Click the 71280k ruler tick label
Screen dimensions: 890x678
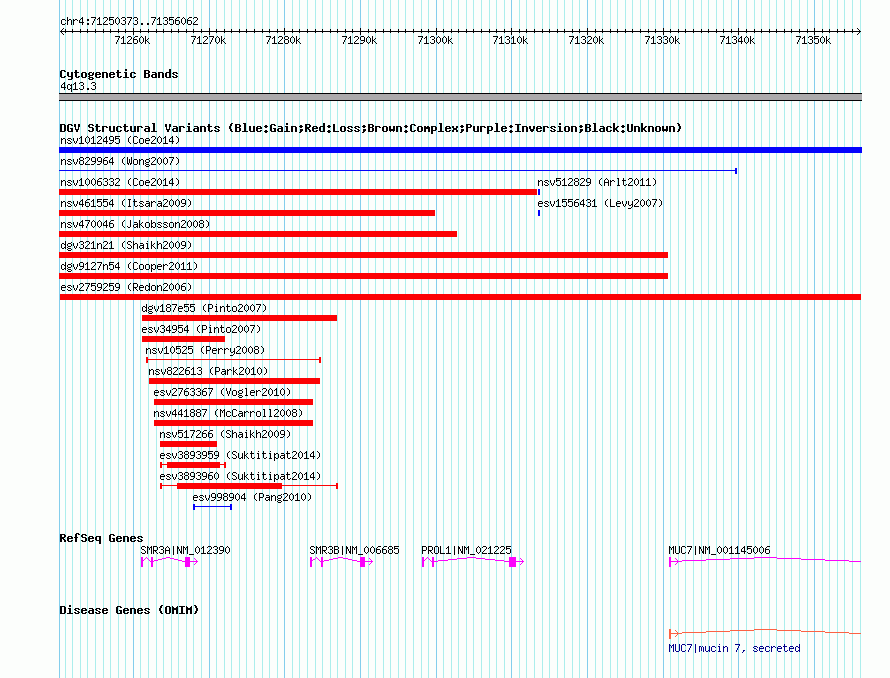[x=284, y=40]
